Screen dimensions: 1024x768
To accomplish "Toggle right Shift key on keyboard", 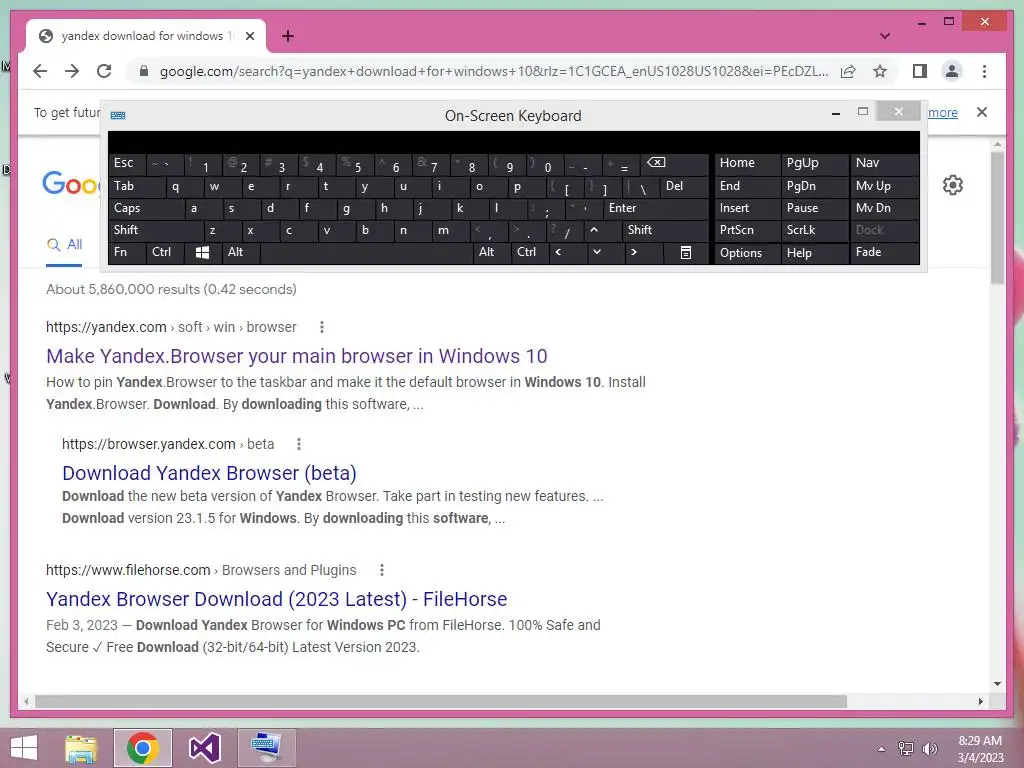I will point(665,230).
